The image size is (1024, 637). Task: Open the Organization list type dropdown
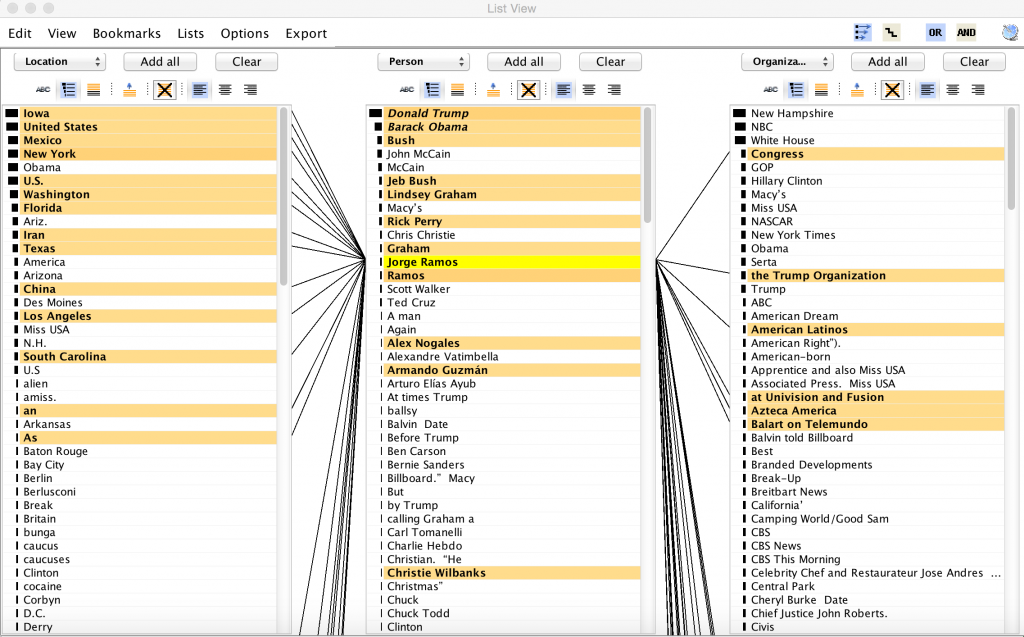click(787, 61)
